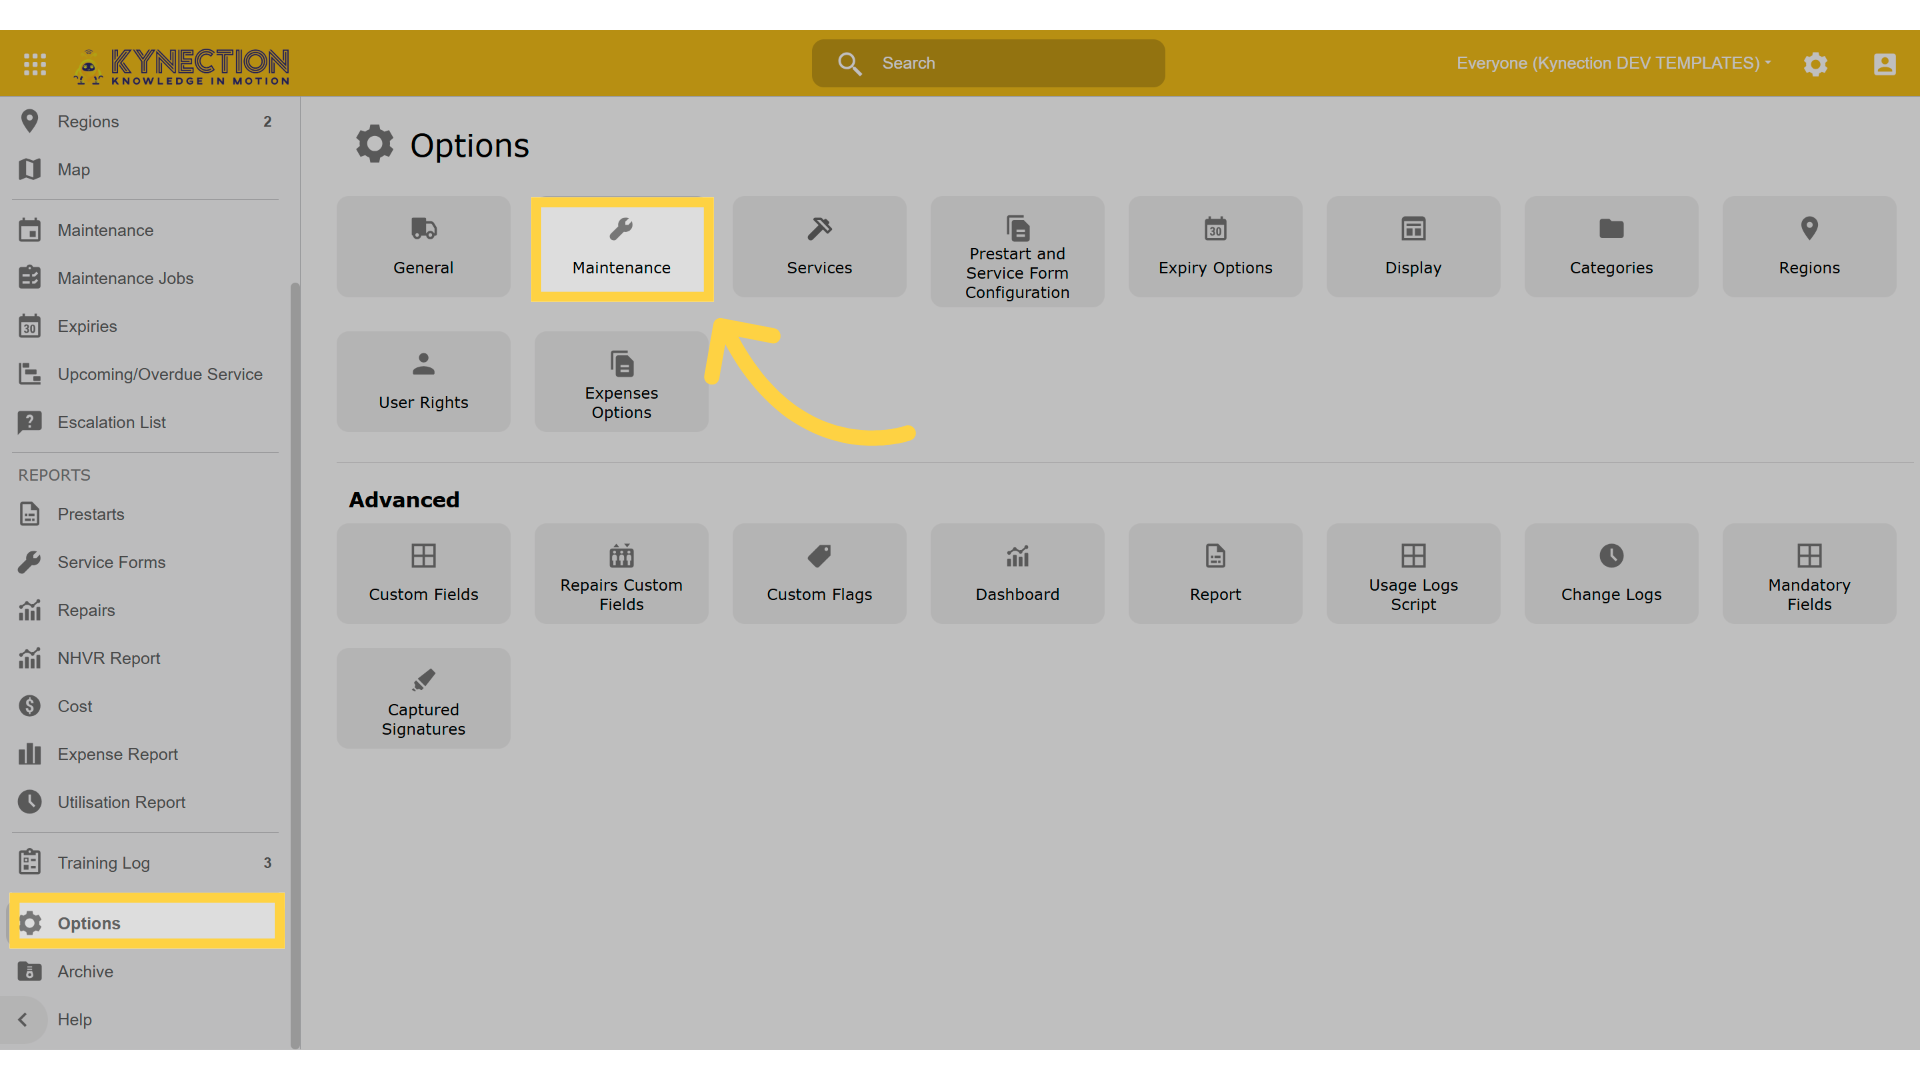
Task: Open the Maintenance options tile
Action: pos(621,248)
